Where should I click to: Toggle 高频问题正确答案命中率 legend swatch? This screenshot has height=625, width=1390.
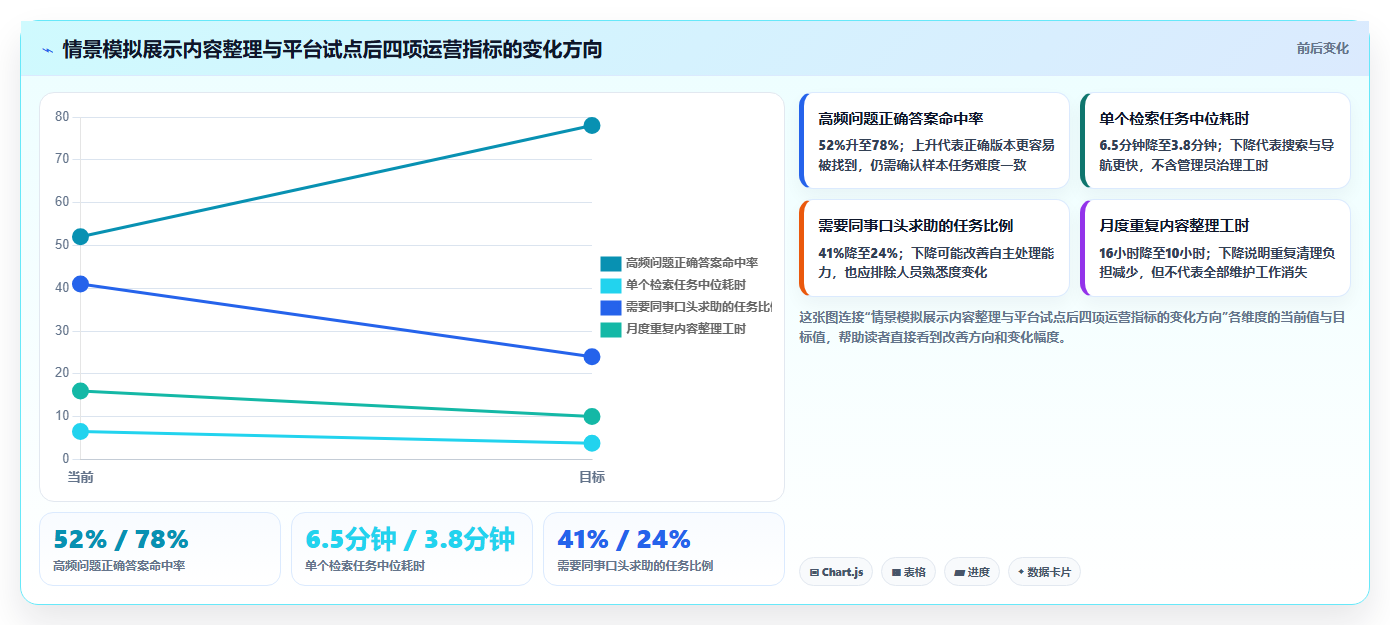click(x=611, y=263)
